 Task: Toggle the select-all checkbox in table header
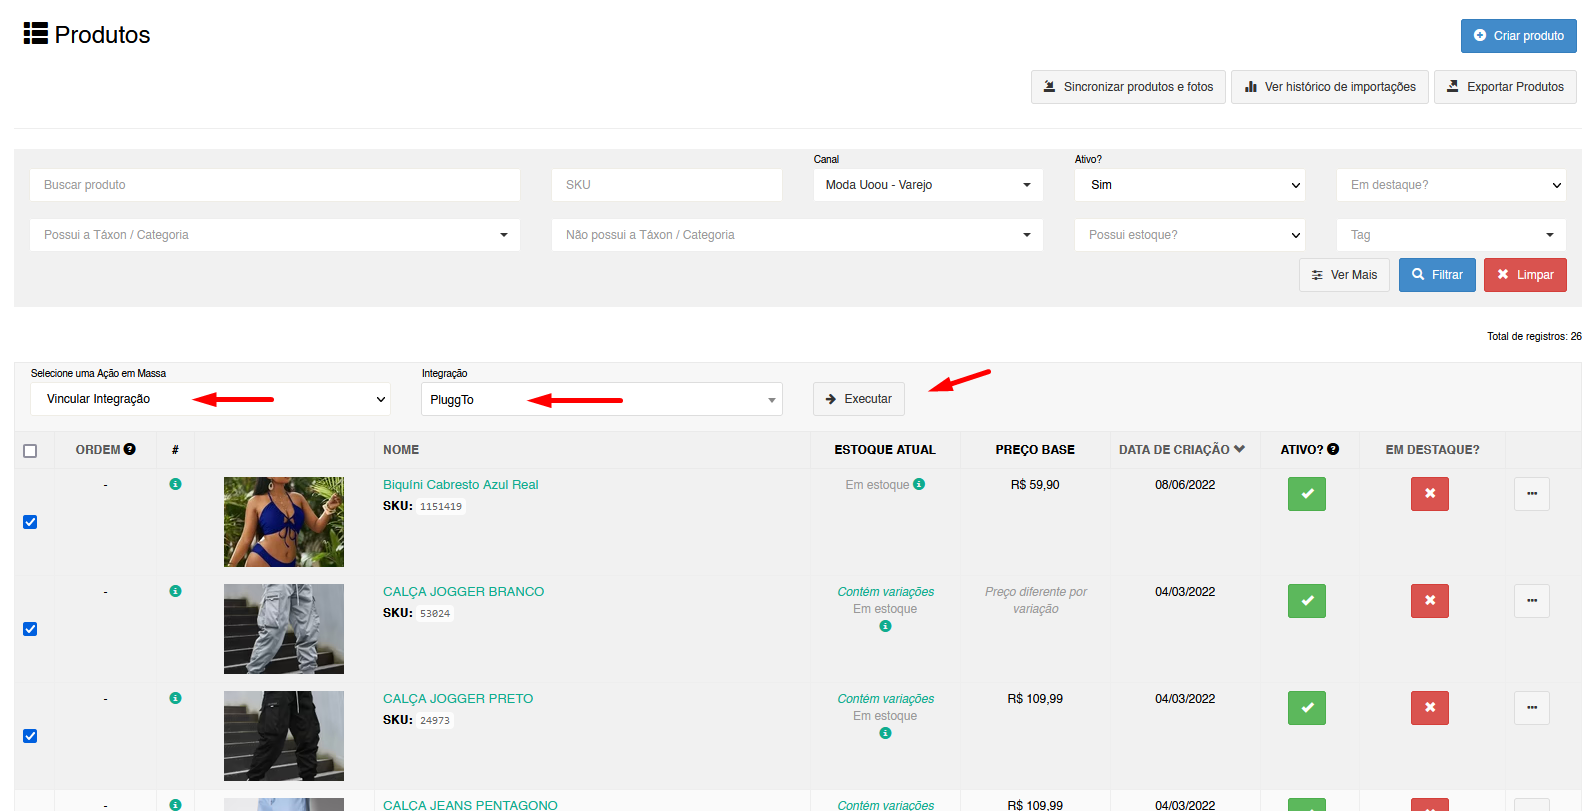pos(30,451)
